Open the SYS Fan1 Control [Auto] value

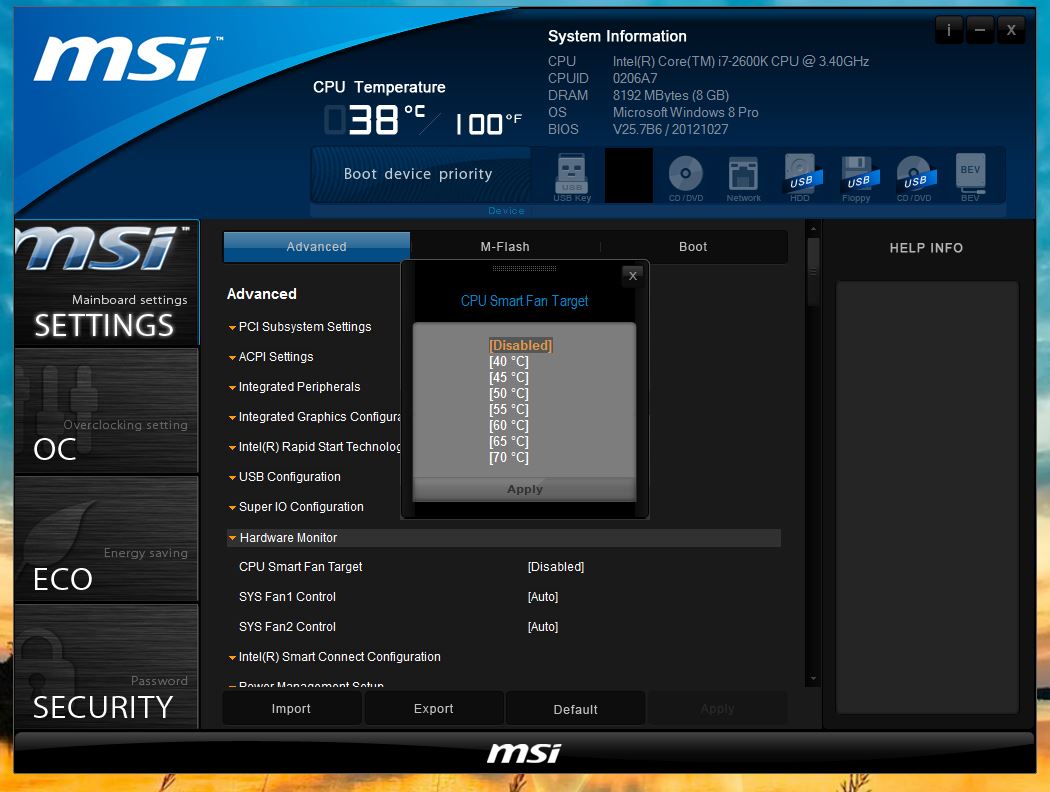[x=543, y=597]
